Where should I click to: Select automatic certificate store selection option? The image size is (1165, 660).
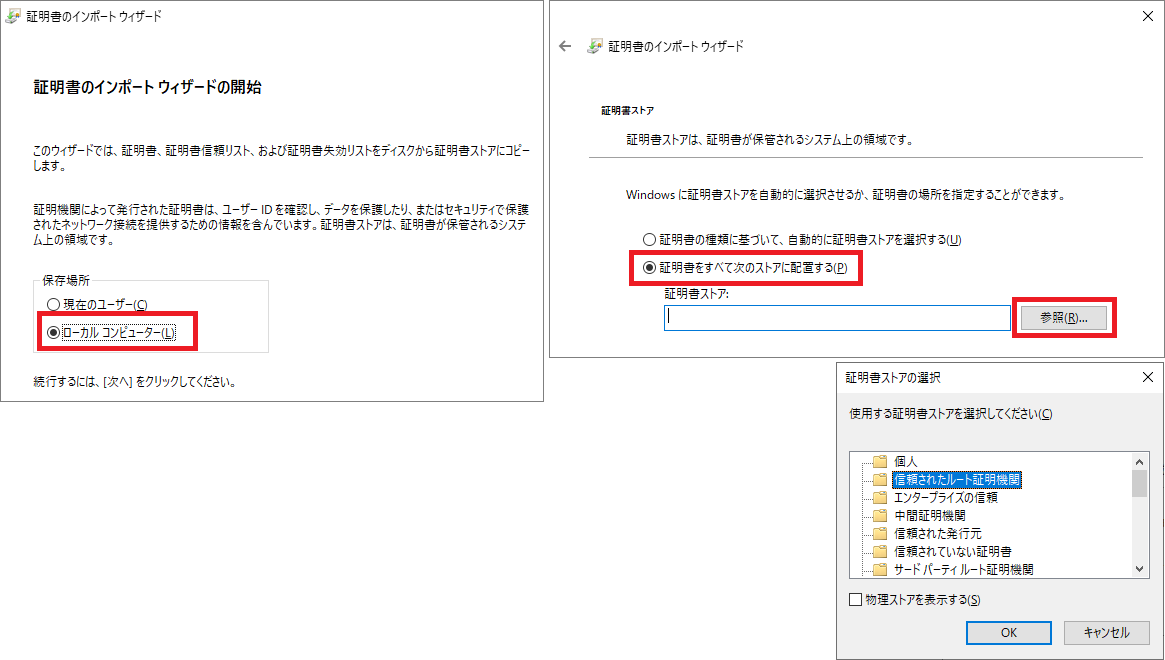pyautogui.click(x=650, y=240)
